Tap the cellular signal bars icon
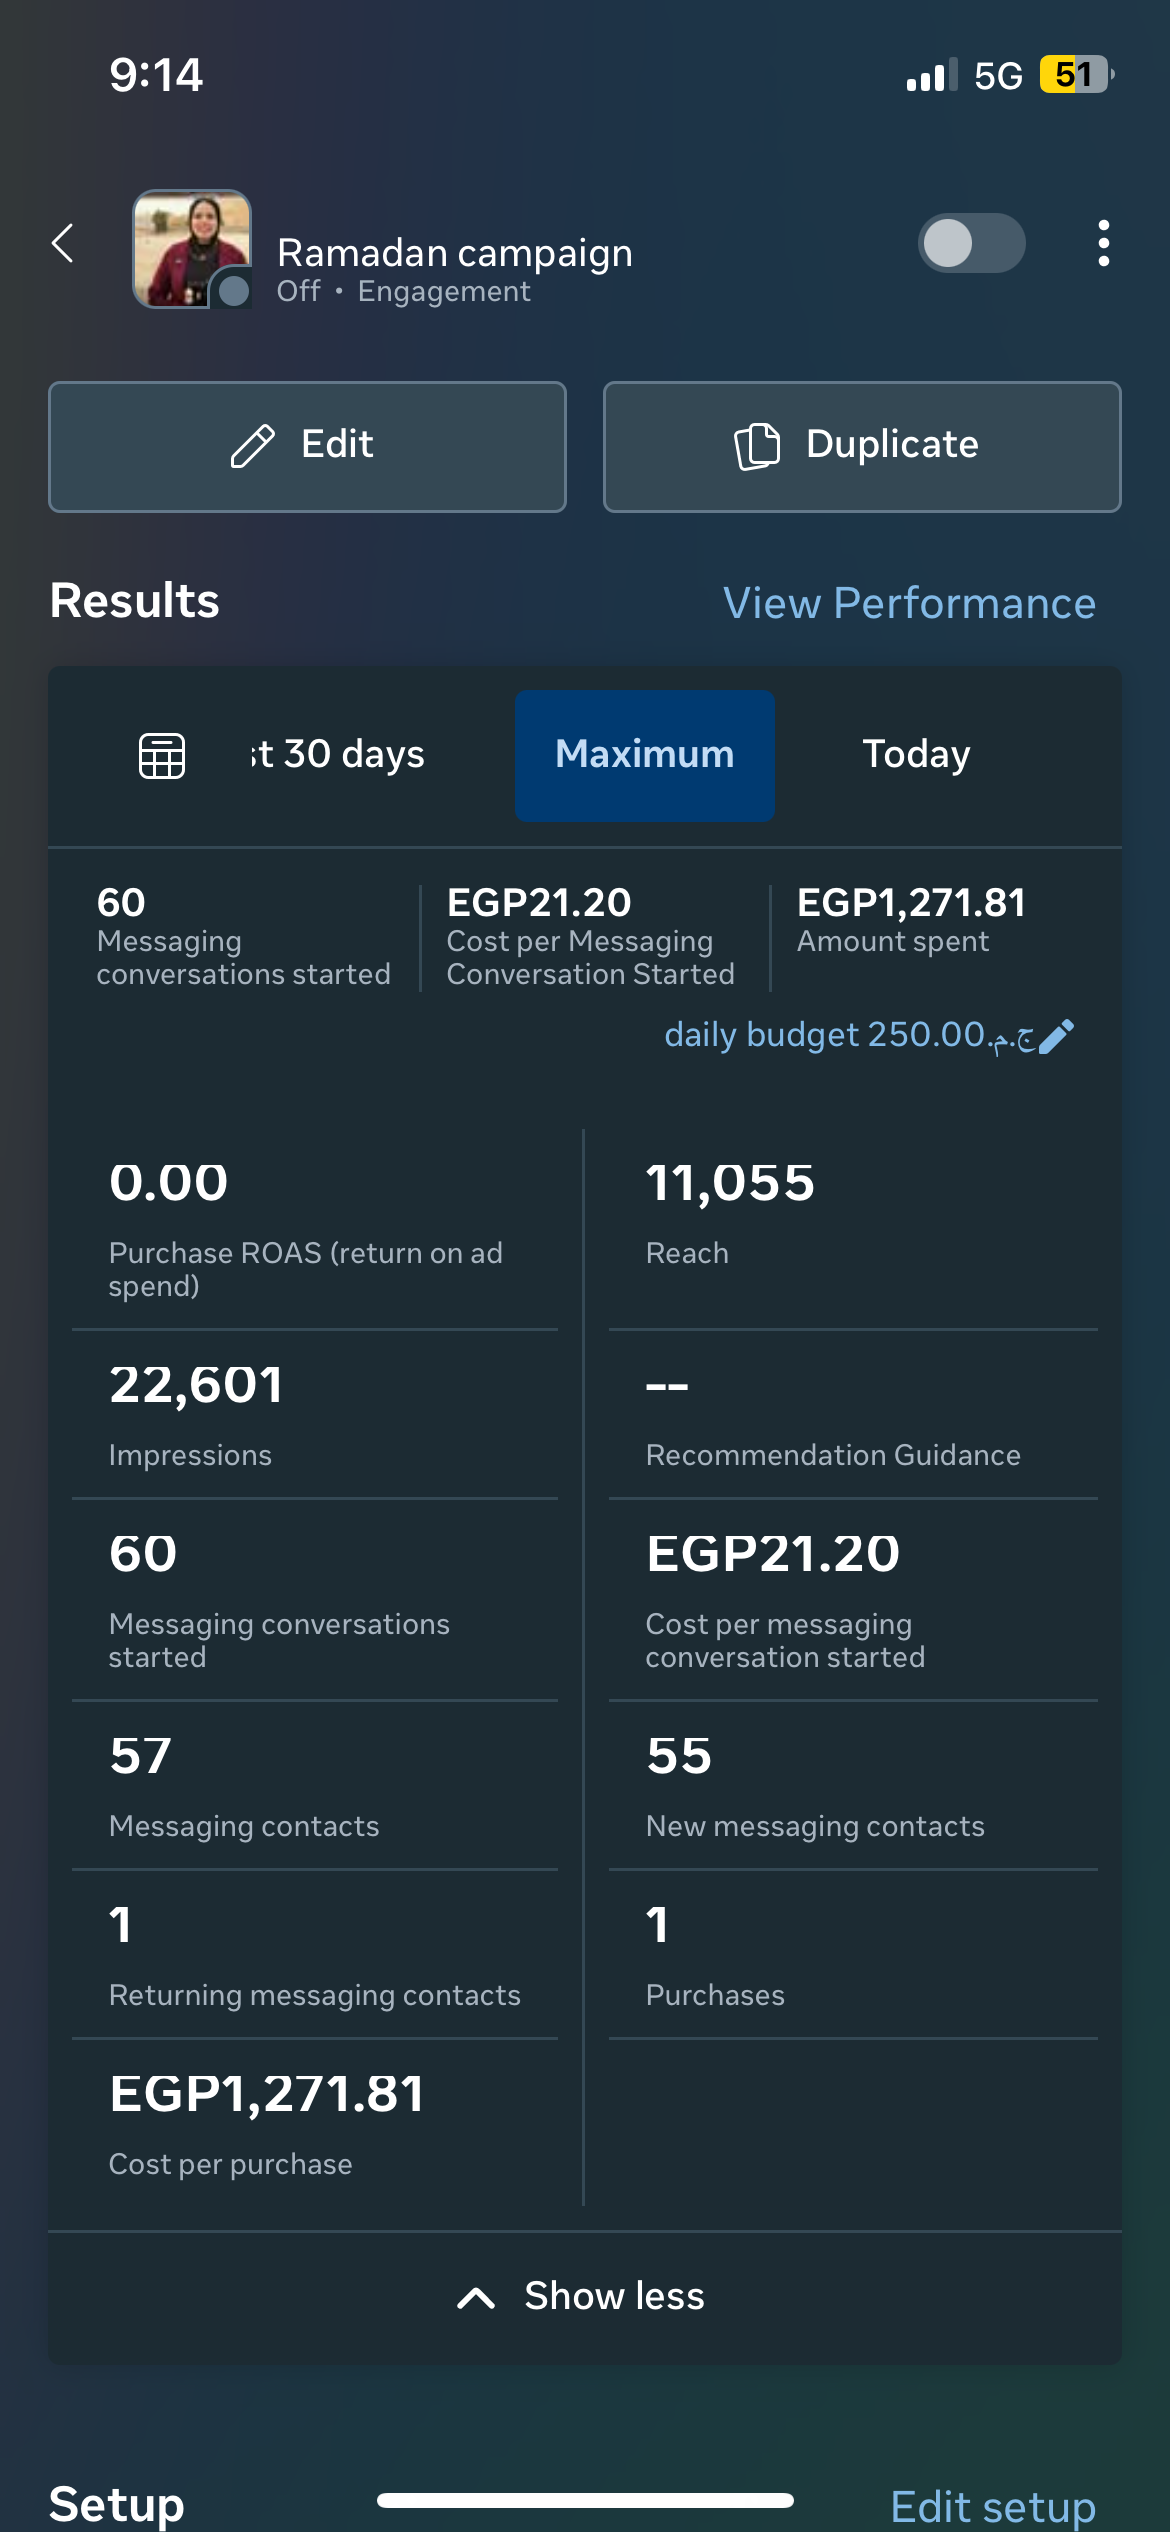 click(931, 75)
